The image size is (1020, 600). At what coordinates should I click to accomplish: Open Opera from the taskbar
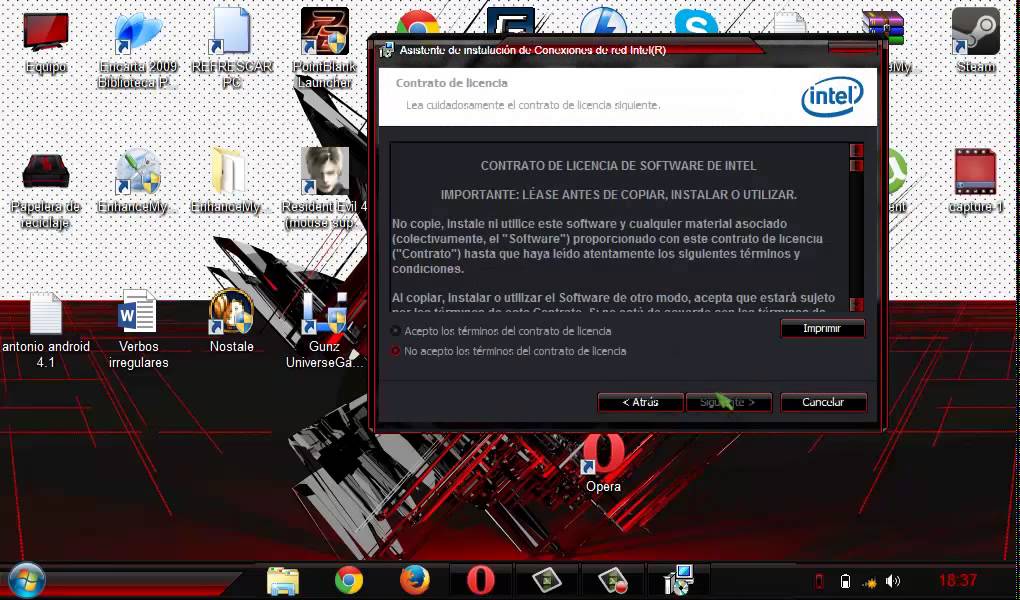[481, 580]
